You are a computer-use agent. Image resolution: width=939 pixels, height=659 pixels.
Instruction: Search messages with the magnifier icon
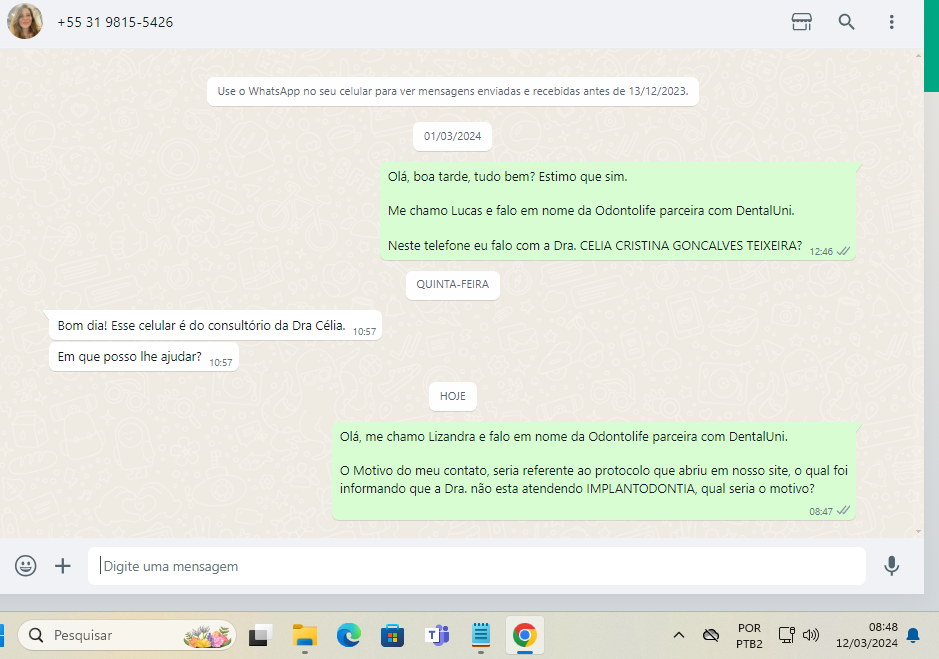tap(846, 22)
